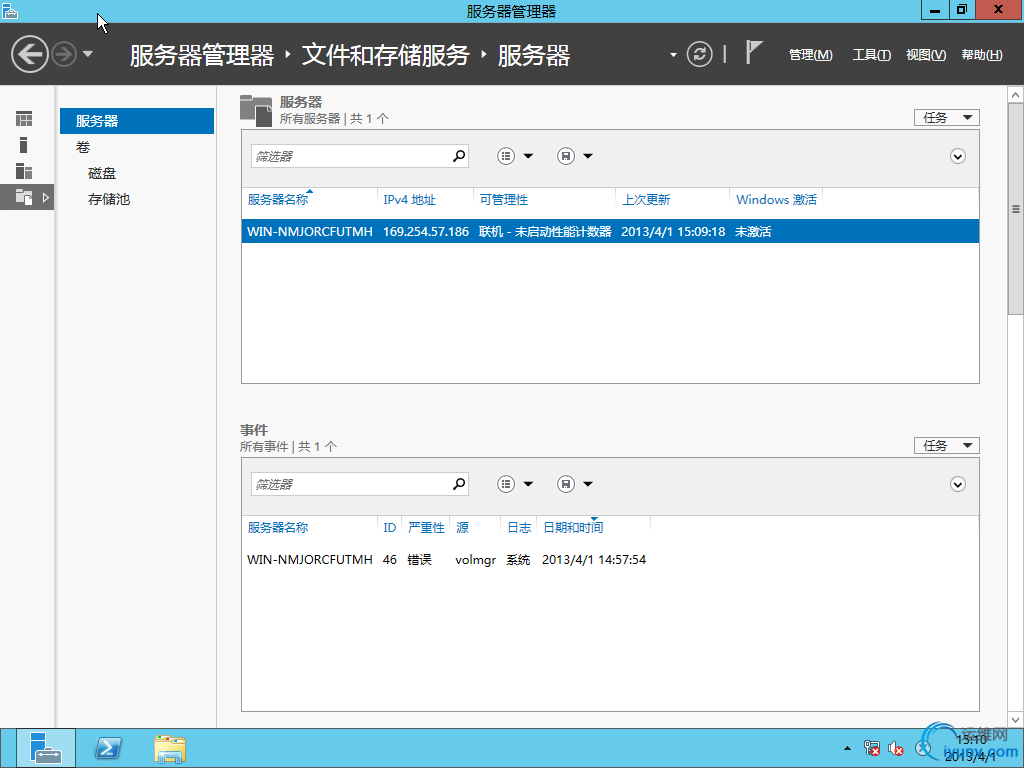
Task: Select the local server icon in sidebar
Action: click(x=24, y=145)
